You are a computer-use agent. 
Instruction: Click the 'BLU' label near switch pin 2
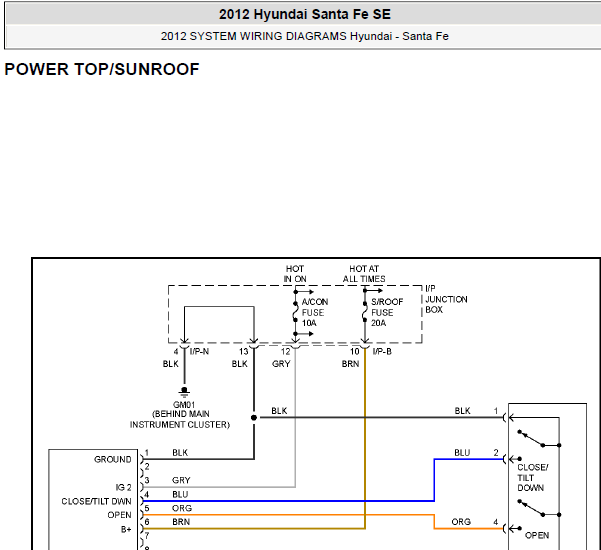462,453
